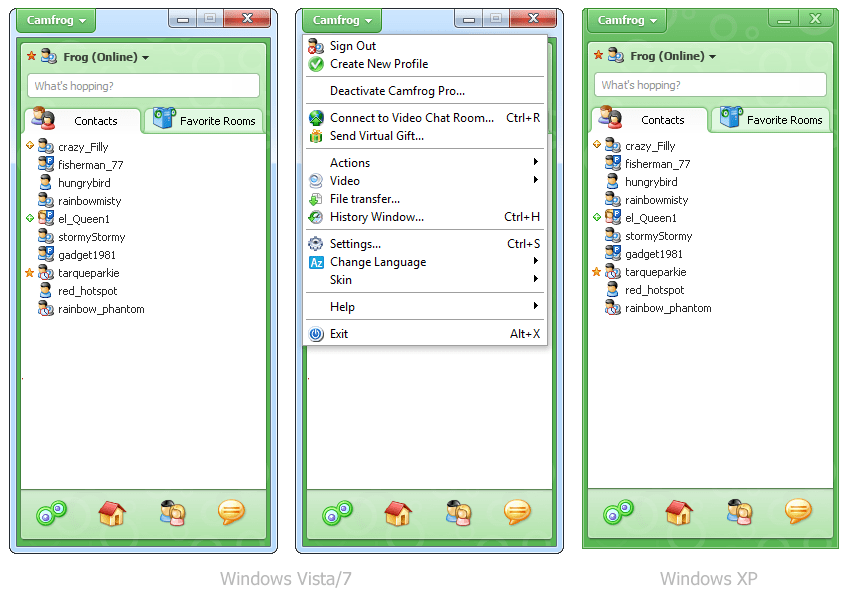The height and width of the screenshot is (600, 850).
Task: Expand the Help submenu
Action: (x=426, y=307)
